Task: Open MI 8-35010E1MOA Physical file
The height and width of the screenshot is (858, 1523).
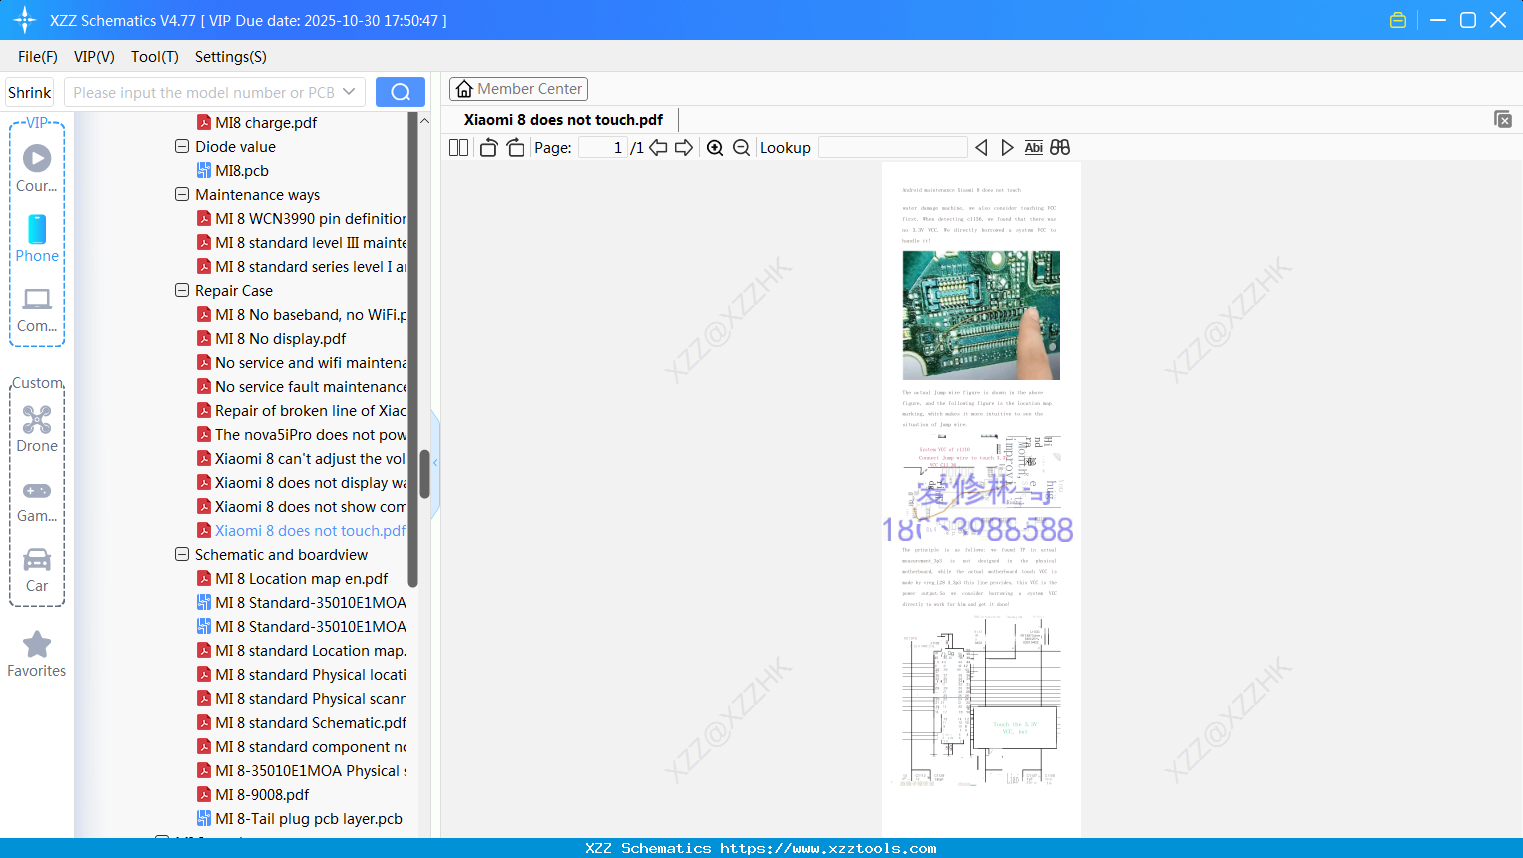Action: tap(301, 770)
